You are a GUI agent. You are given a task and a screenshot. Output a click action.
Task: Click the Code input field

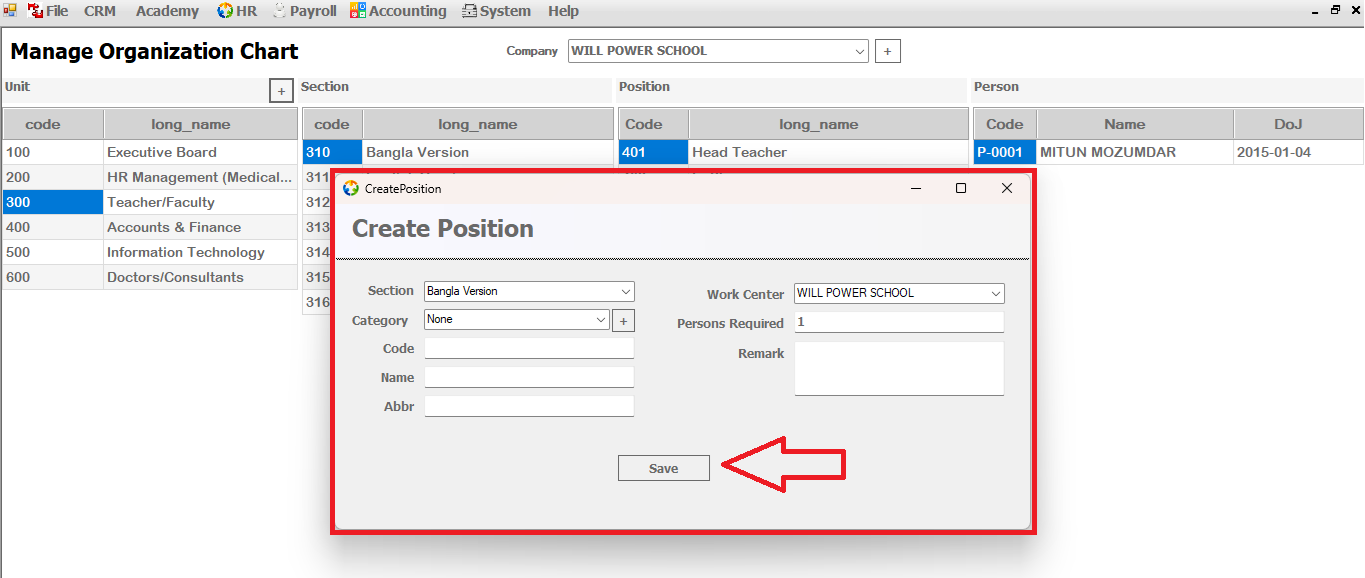point(529,348)
